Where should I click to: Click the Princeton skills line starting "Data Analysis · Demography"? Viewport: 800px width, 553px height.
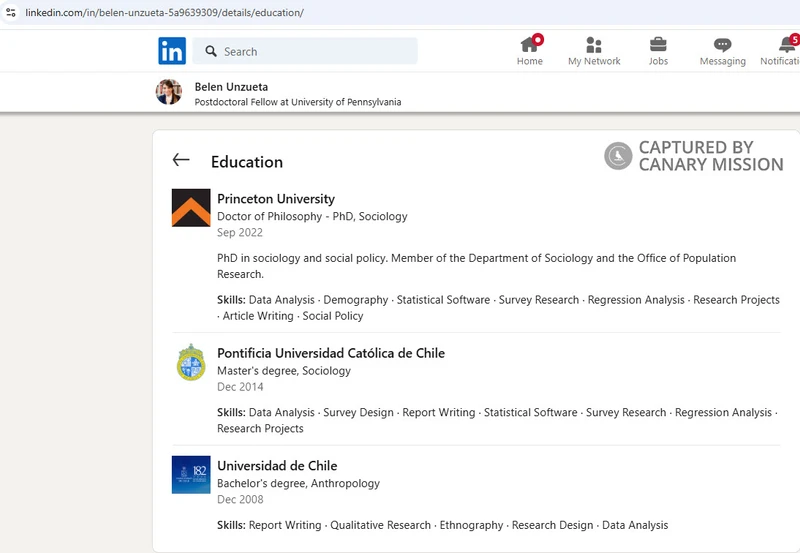tap(498, 308)
